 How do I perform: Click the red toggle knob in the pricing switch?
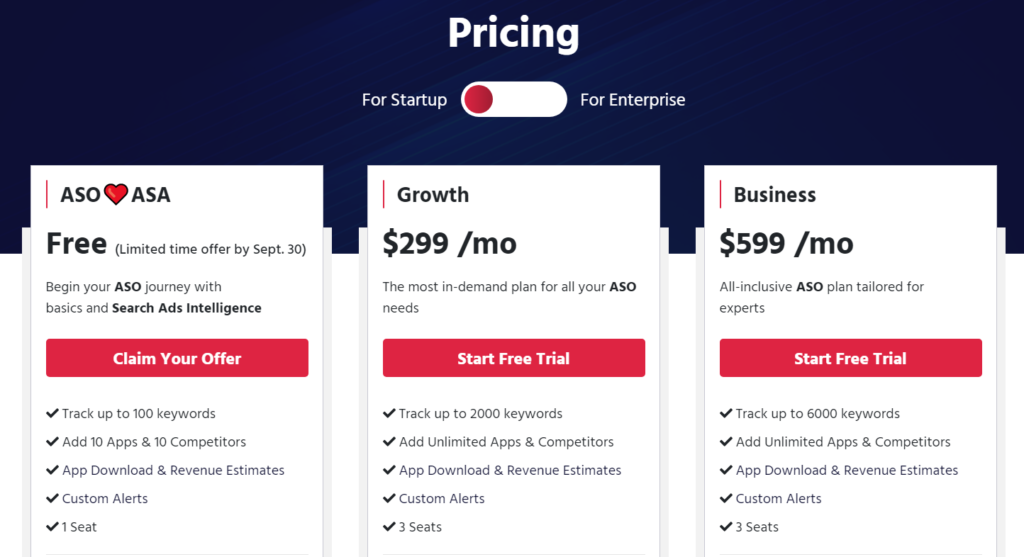[479, 99]
